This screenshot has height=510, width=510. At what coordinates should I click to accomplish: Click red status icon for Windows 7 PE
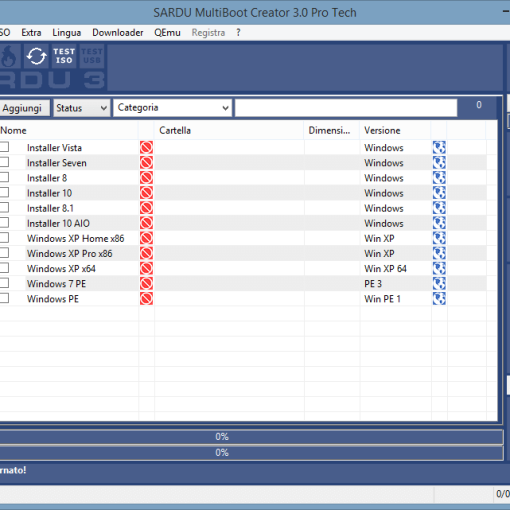(x=146, y=283)
